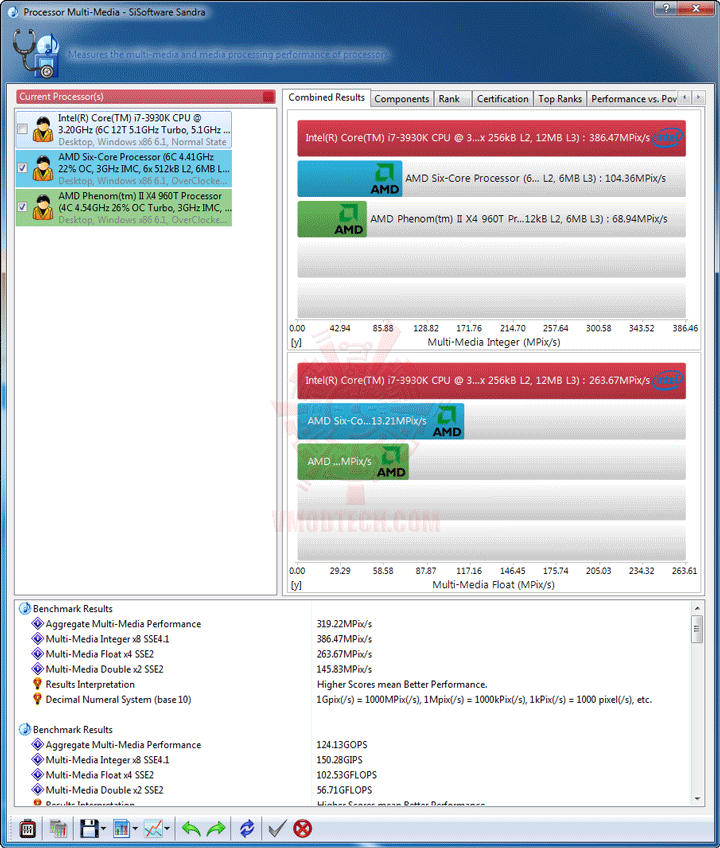Click the help question mark title button
The image size is (720, 848).
point(666,8)
